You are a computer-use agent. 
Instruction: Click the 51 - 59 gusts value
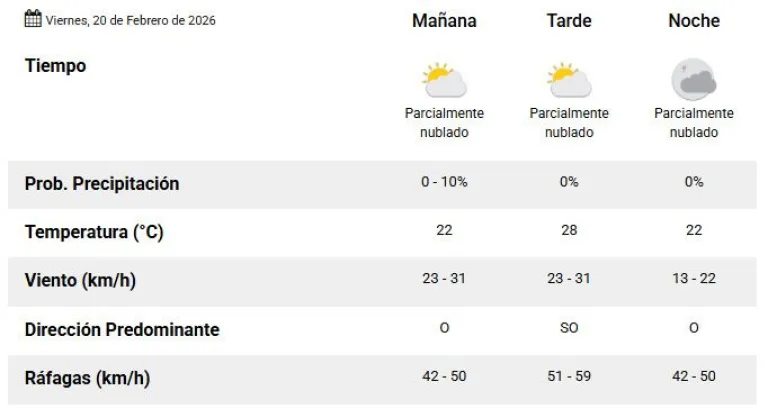coord(569,377)
